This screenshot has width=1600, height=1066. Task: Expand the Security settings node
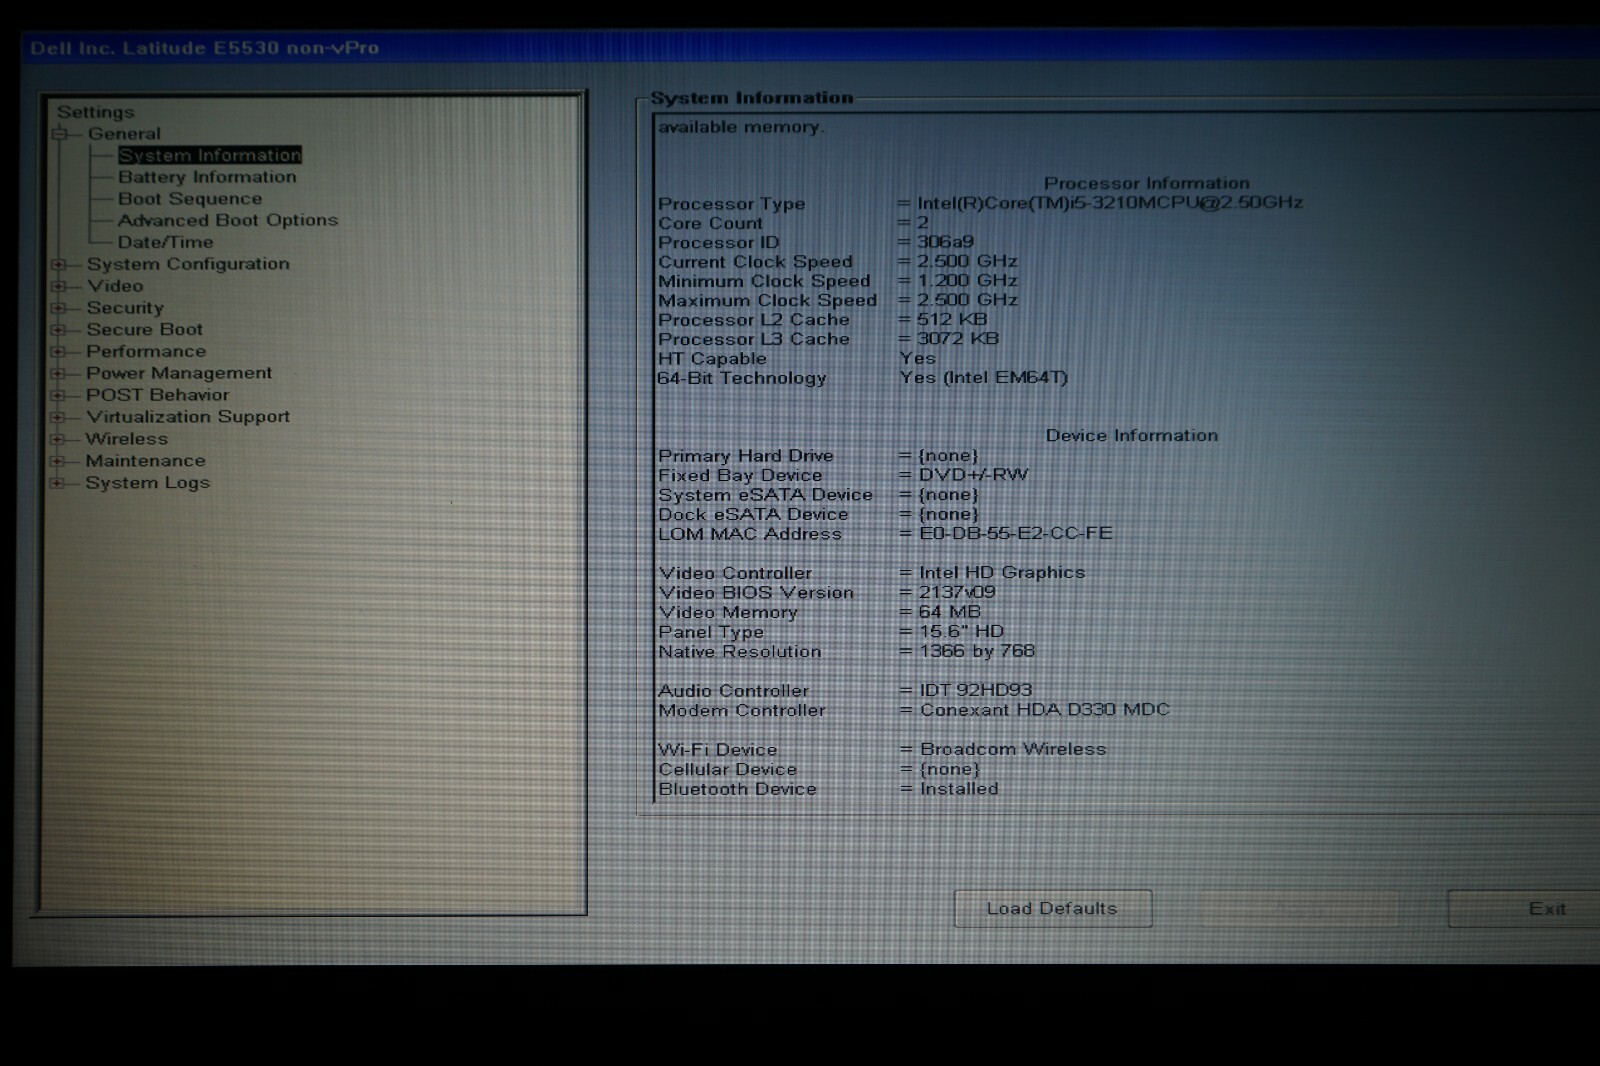click(x=59, y=308)
